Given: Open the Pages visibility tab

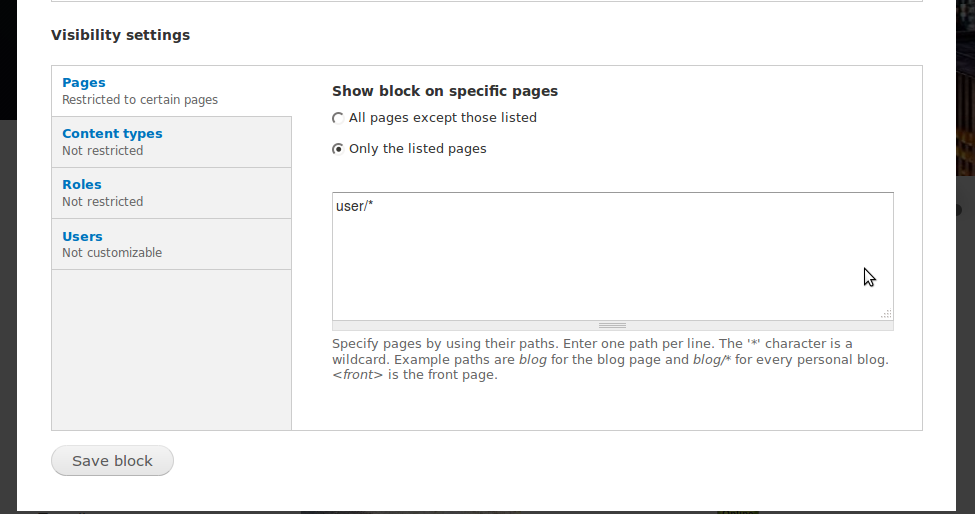Looking at the screenshot, I should (84, 83).
